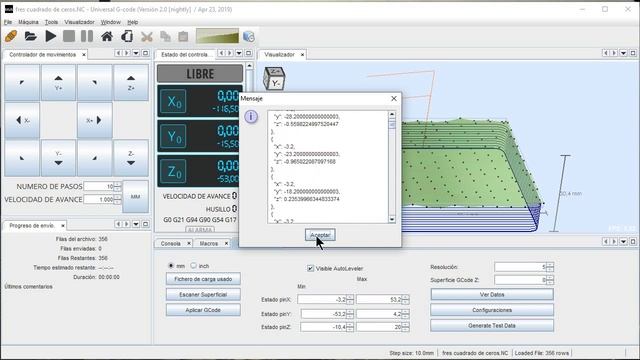This screenshot has width=640, height=360.
Task: Switch to the Consola tab
Action: click(x=171, y=243)
